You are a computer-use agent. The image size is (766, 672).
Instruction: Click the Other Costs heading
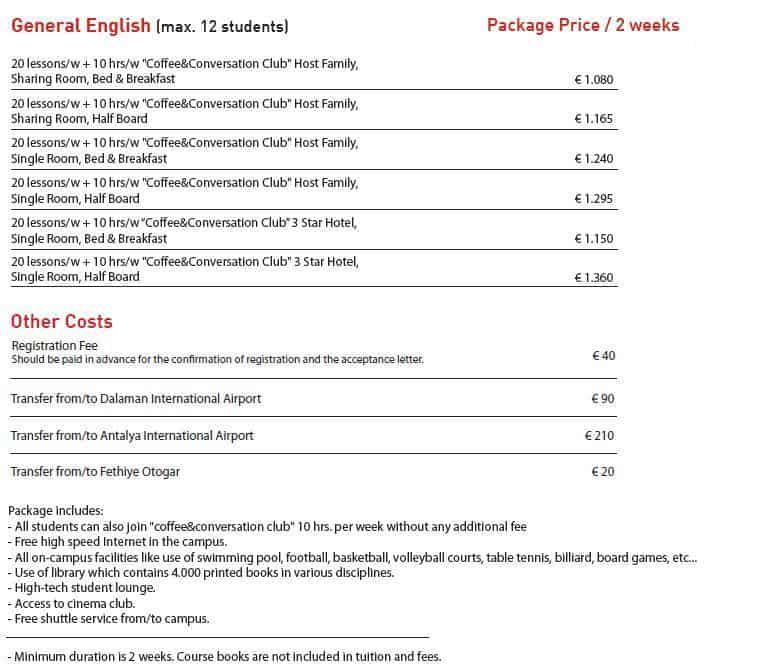pos(61,322)
